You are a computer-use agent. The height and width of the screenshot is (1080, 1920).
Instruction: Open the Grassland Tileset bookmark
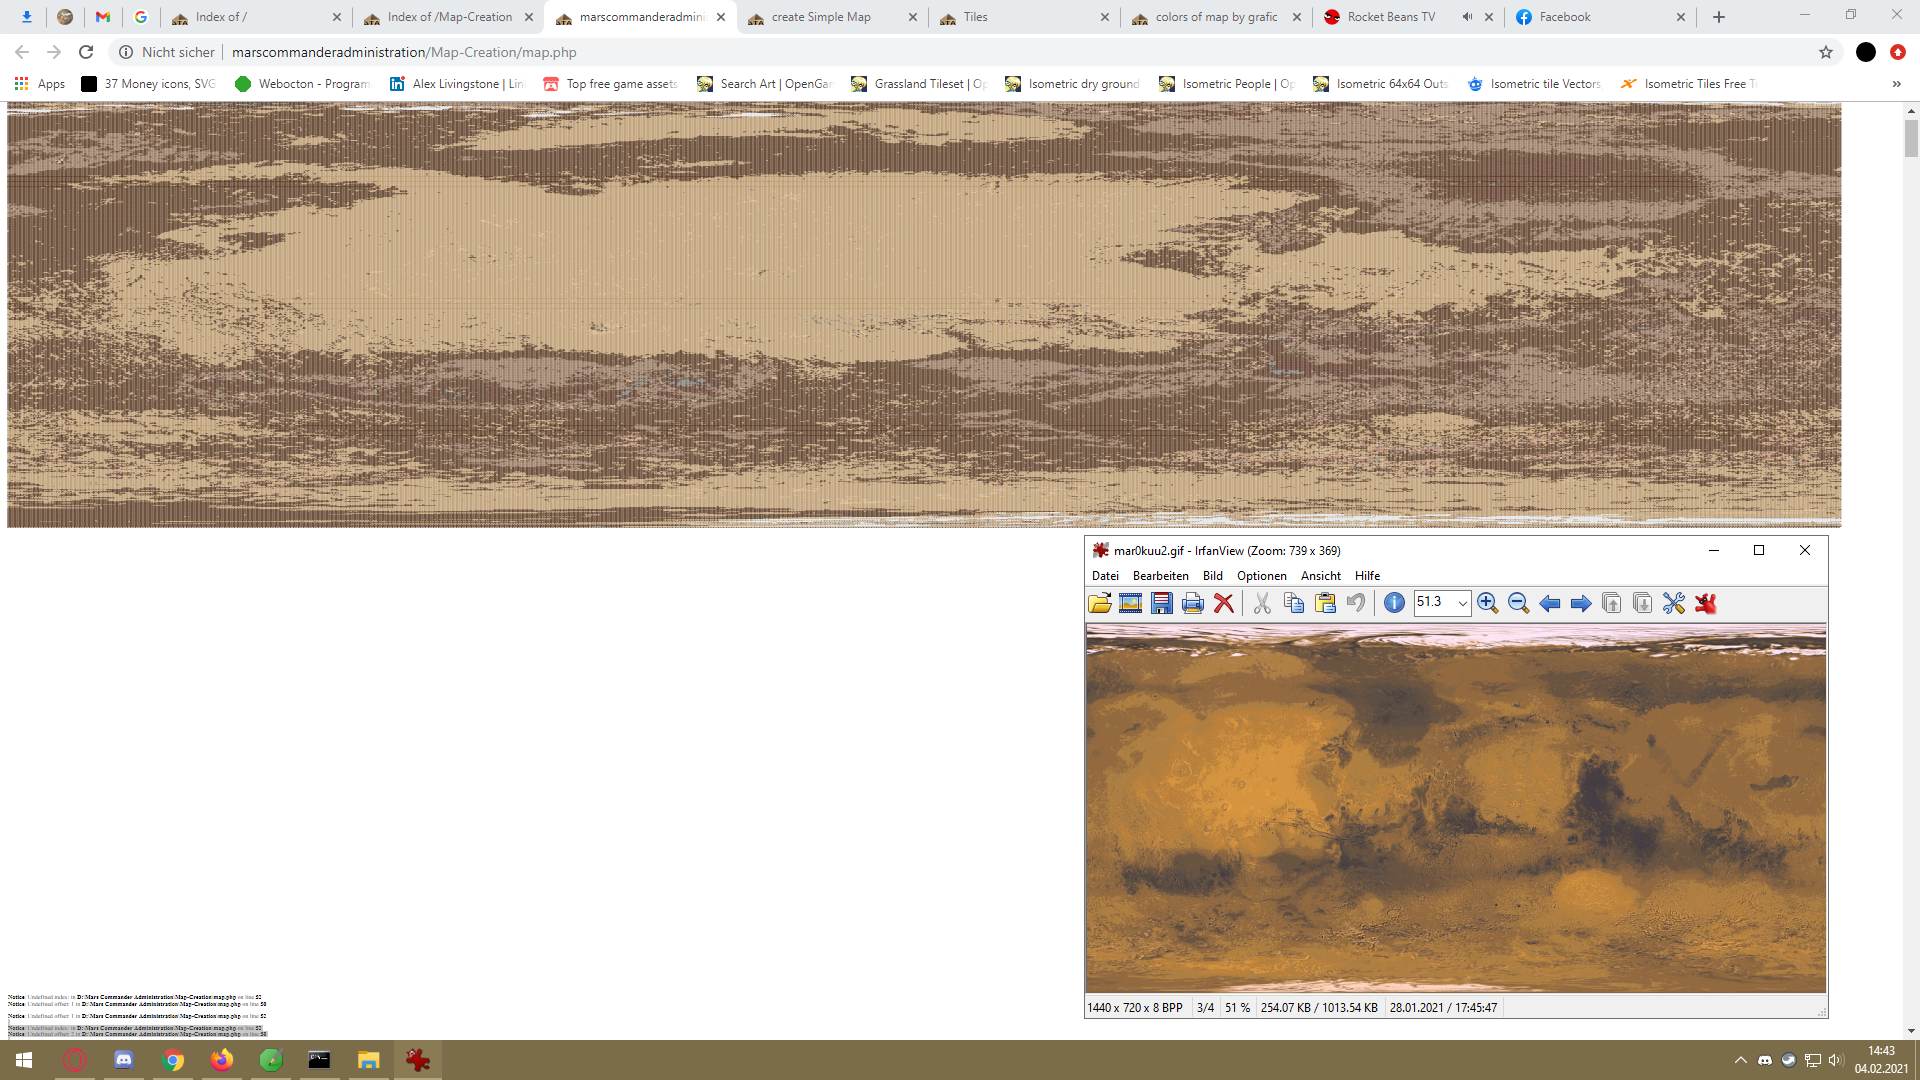tap(919, 84)
